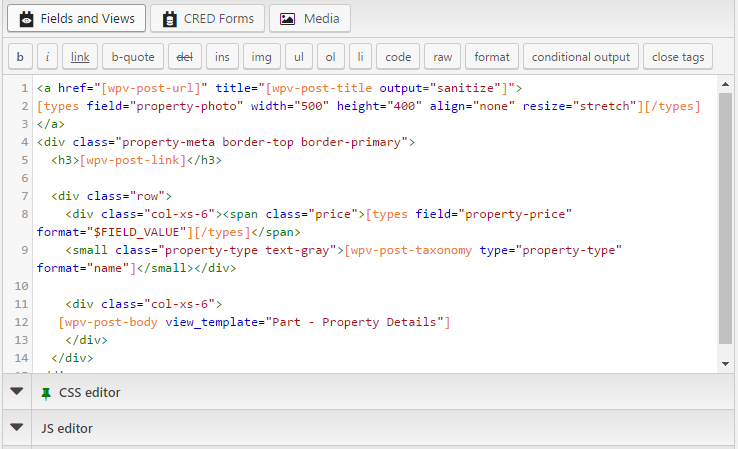
Task: Click "property-meta border-top border-primary" class text
Action: coord(261,142)
